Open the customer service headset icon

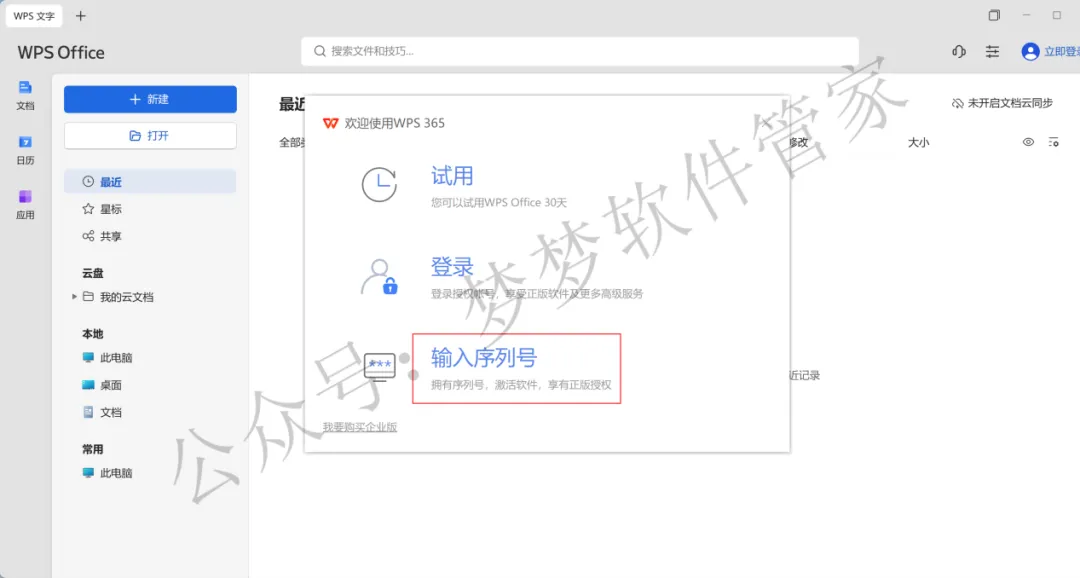pos(959,52)
